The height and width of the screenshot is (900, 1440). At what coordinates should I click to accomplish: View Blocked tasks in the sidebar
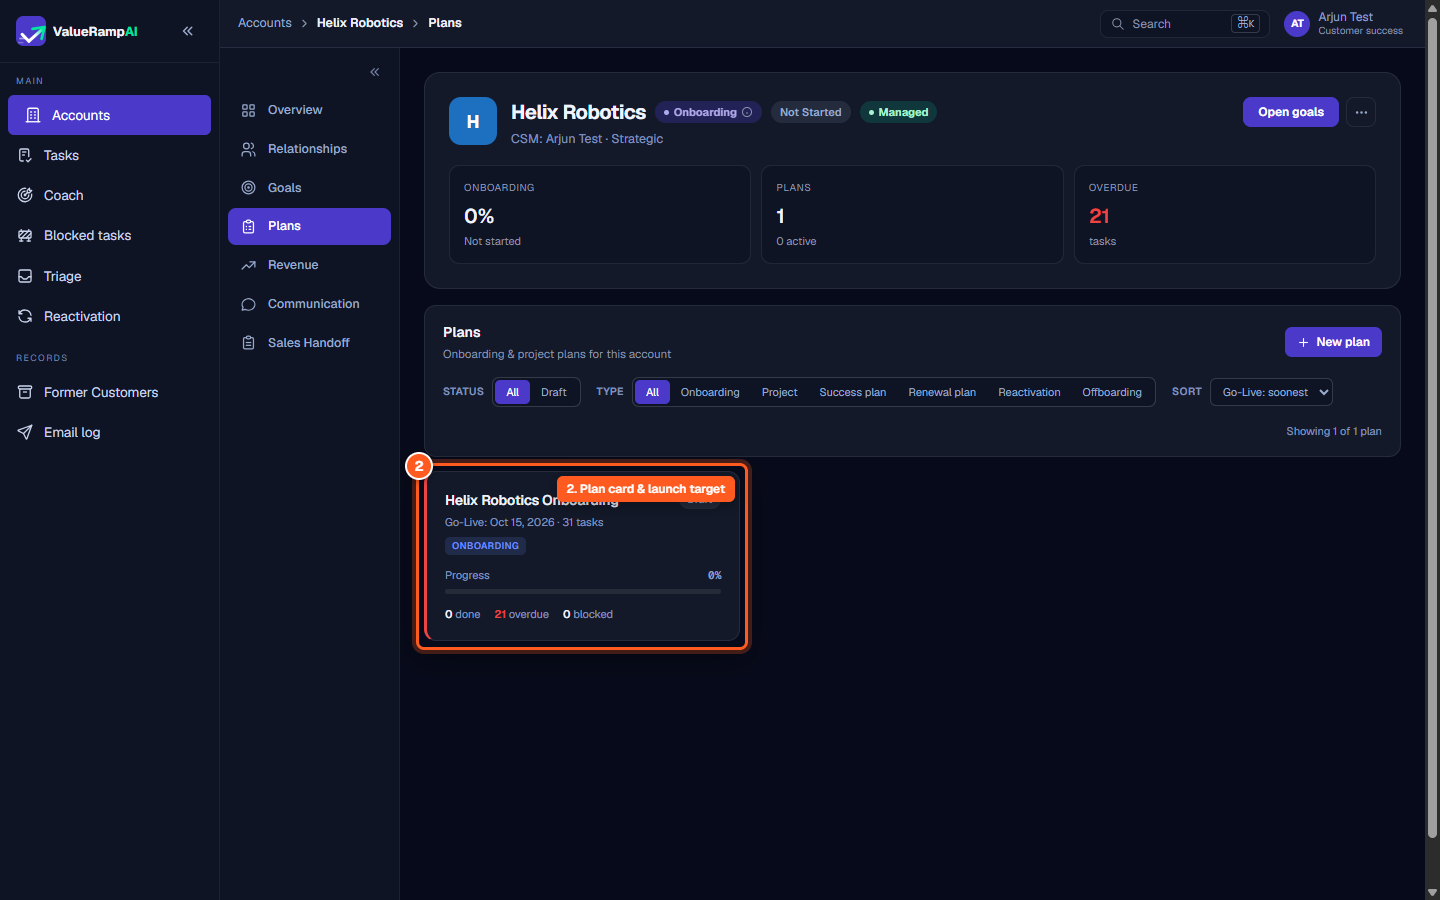tap(109, 235)
